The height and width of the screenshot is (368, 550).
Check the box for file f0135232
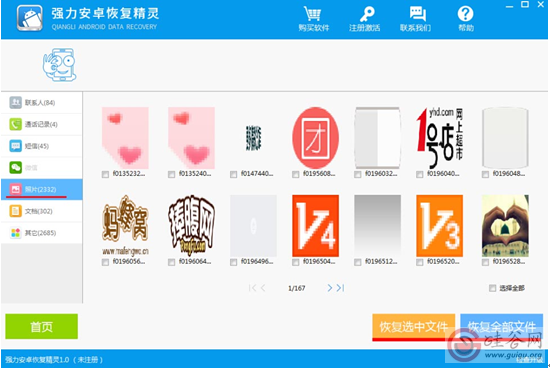click(x=105, y=174)
